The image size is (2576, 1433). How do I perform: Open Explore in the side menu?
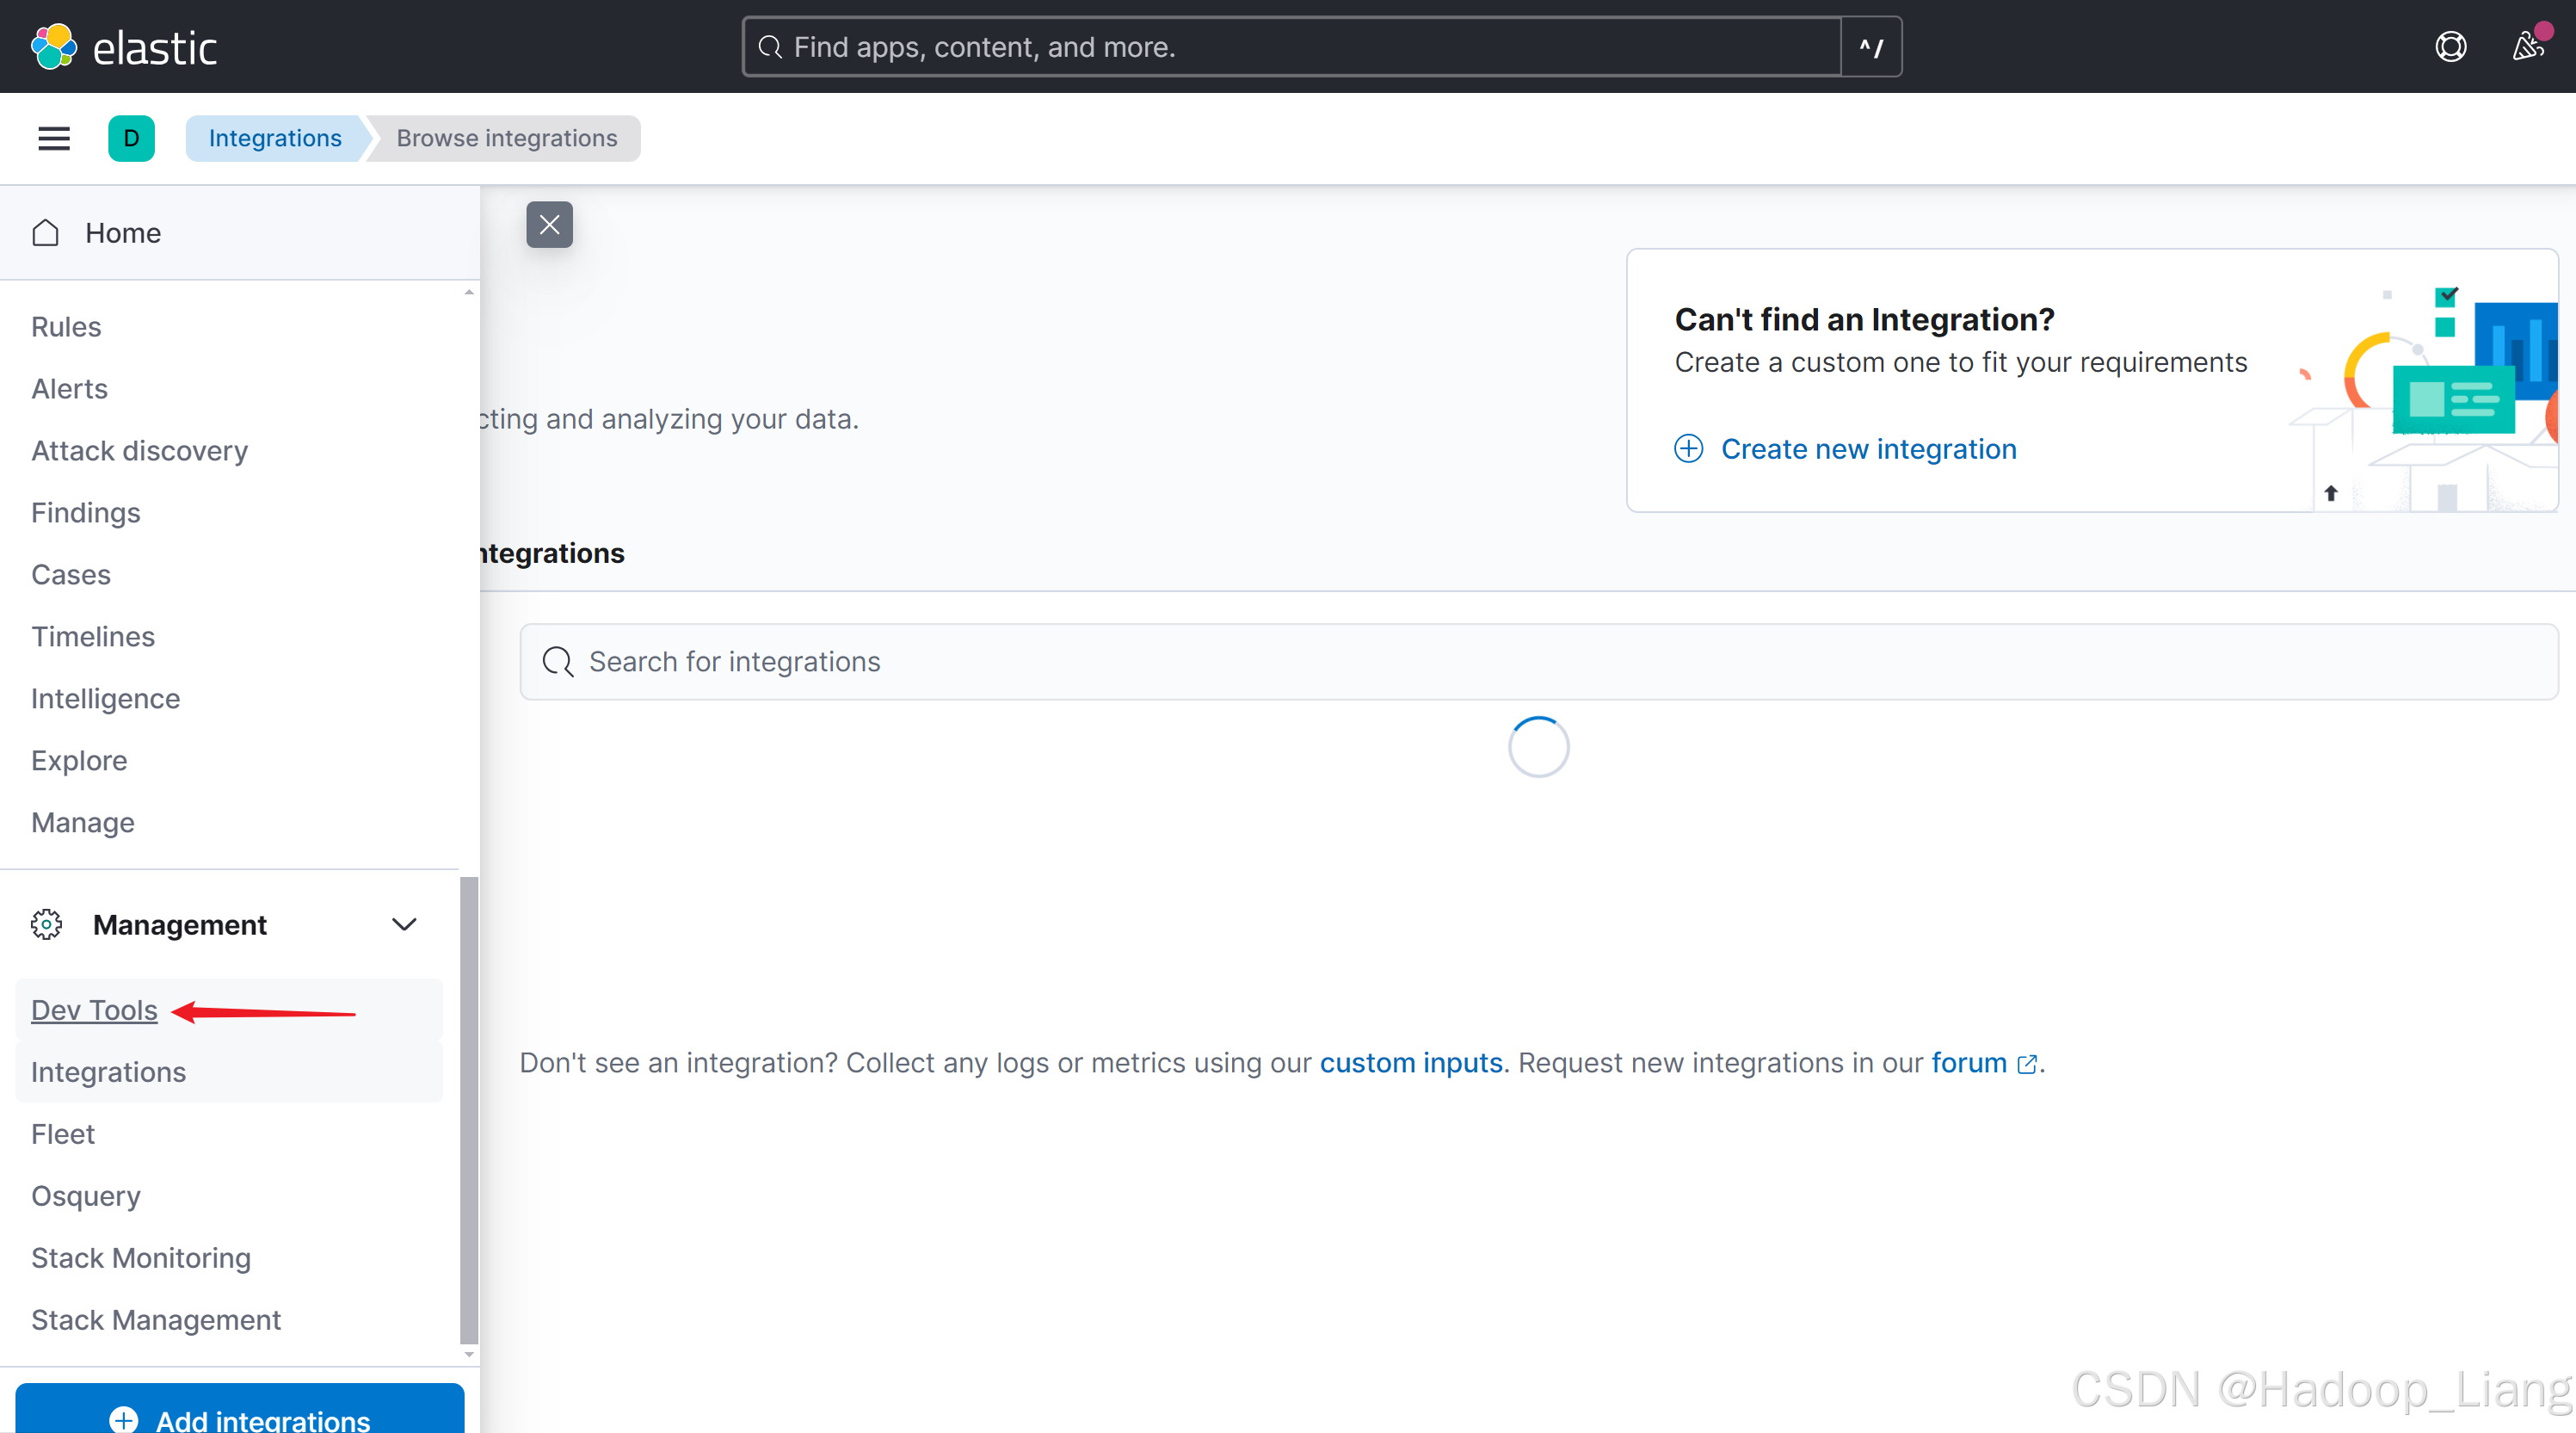click(79, 761)
